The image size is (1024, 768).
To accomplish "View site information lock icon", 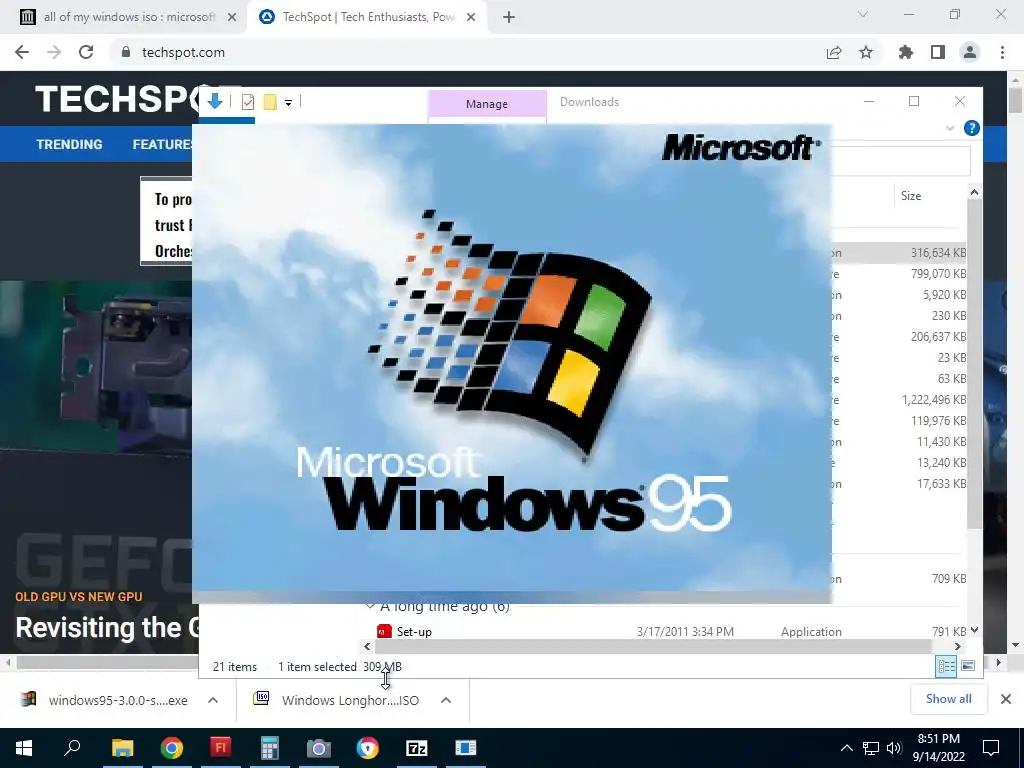I will tap(125, 52).
